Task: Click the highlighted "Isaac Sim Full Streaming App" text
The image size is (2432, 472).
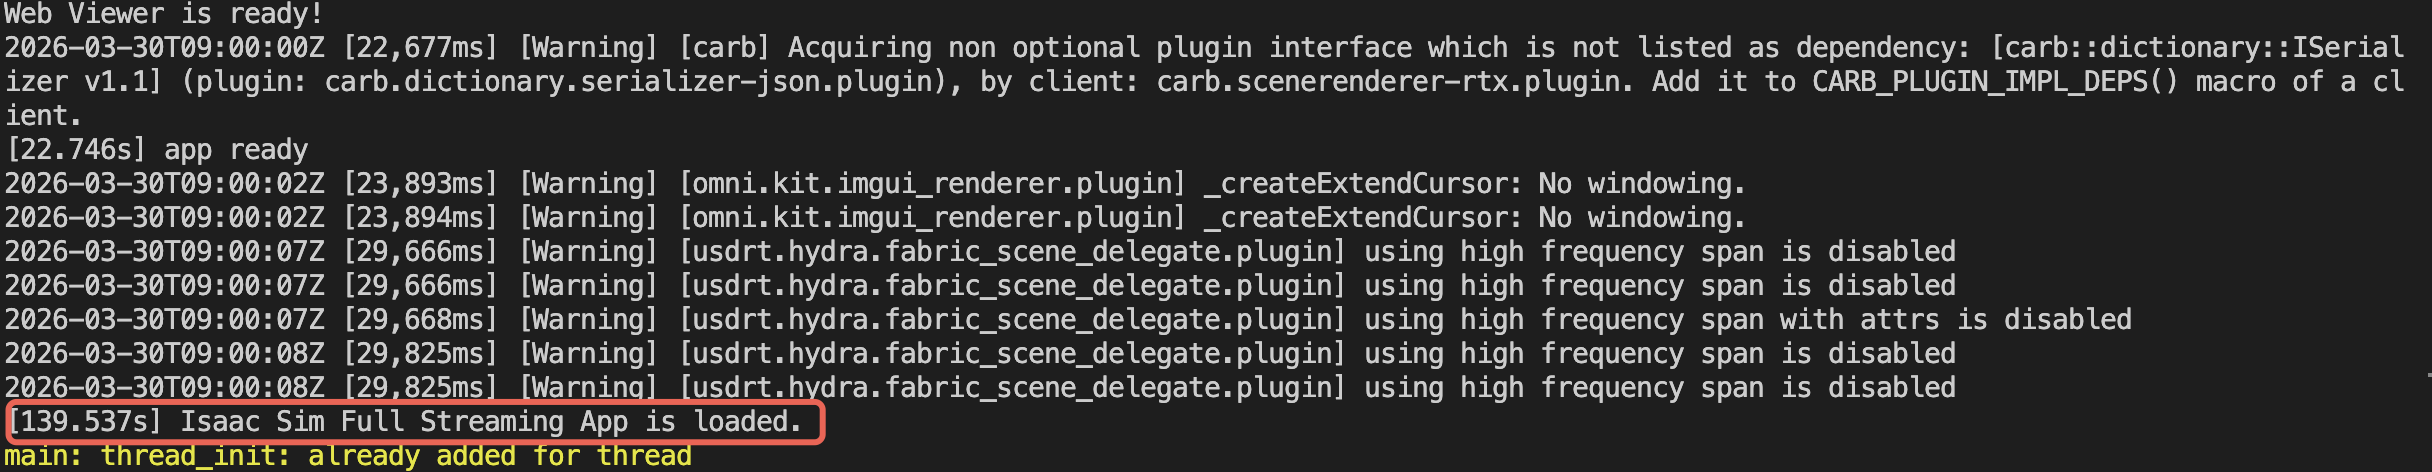Action: coord(404,422)
